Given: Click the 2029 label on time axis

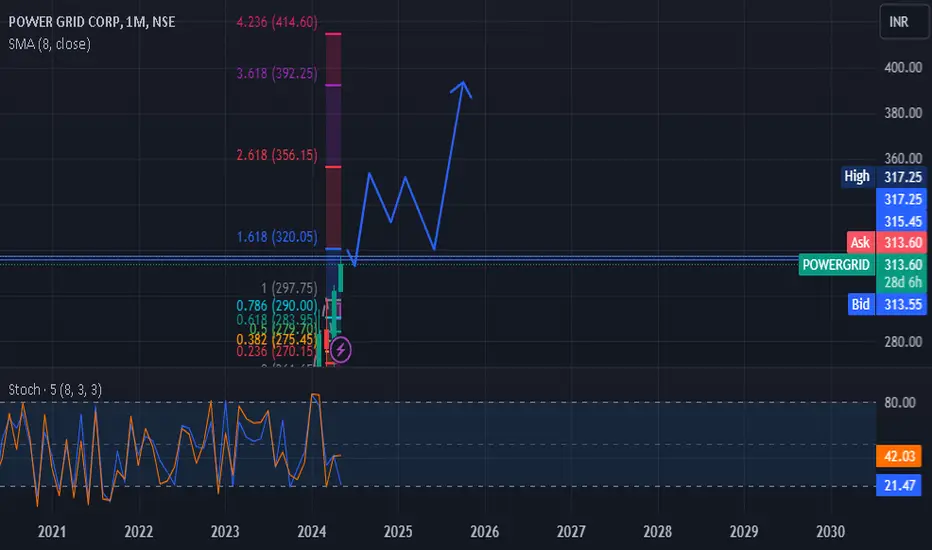Looking at the screenshot, I should (744, 532).
